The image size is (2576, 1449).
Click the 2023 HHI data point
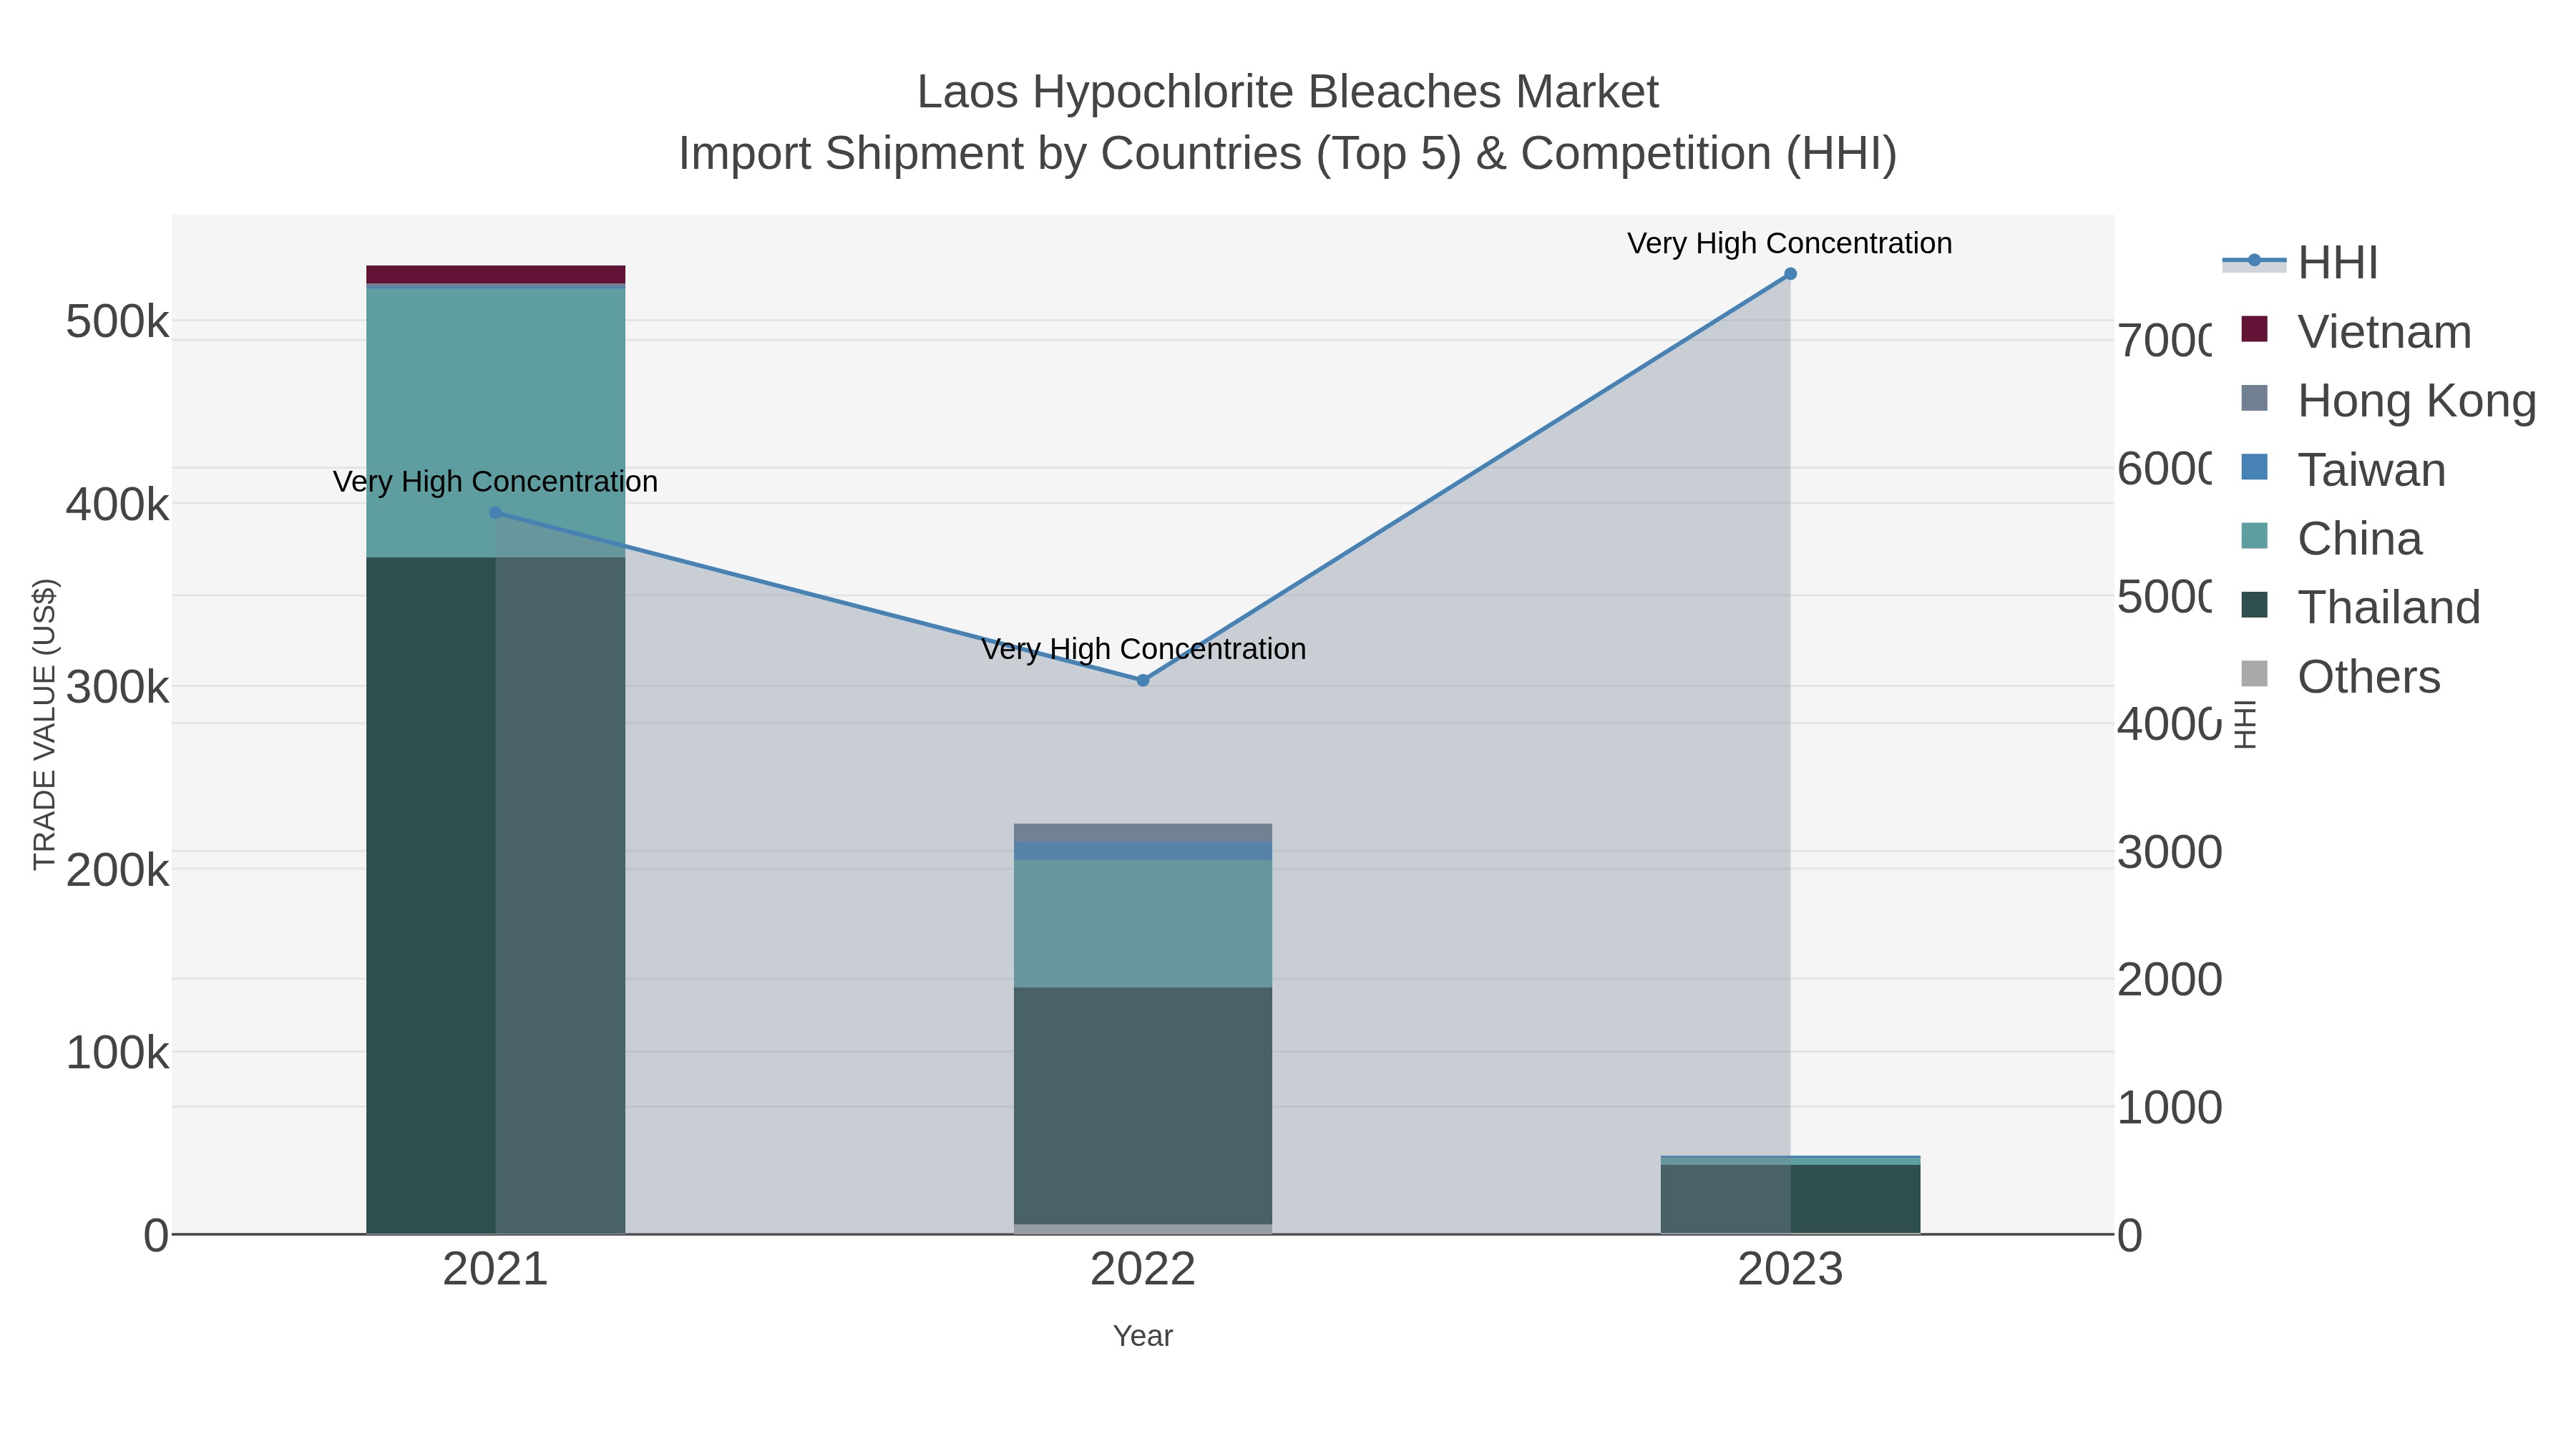(1790, 274)
